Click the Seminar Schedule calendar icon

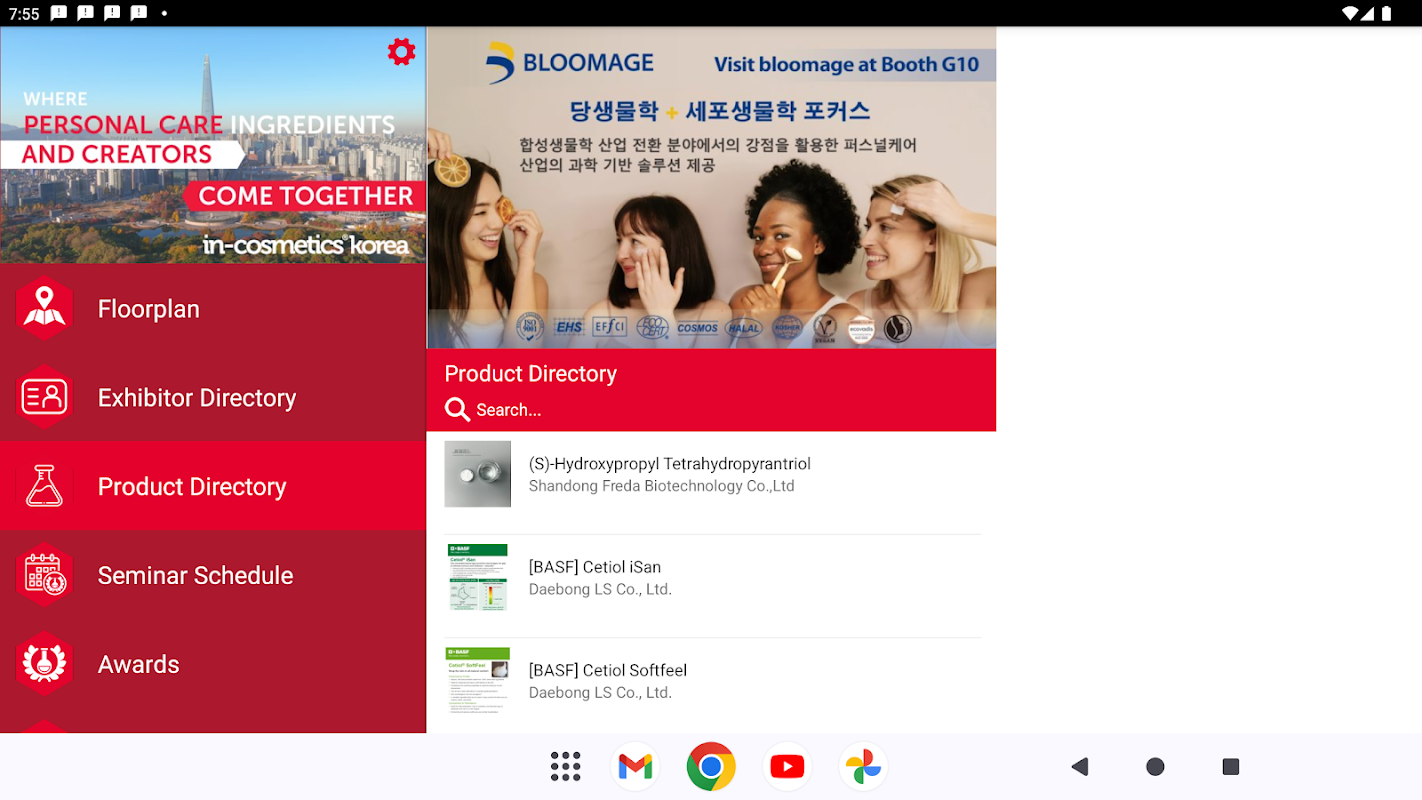click(x=45, y=575)
